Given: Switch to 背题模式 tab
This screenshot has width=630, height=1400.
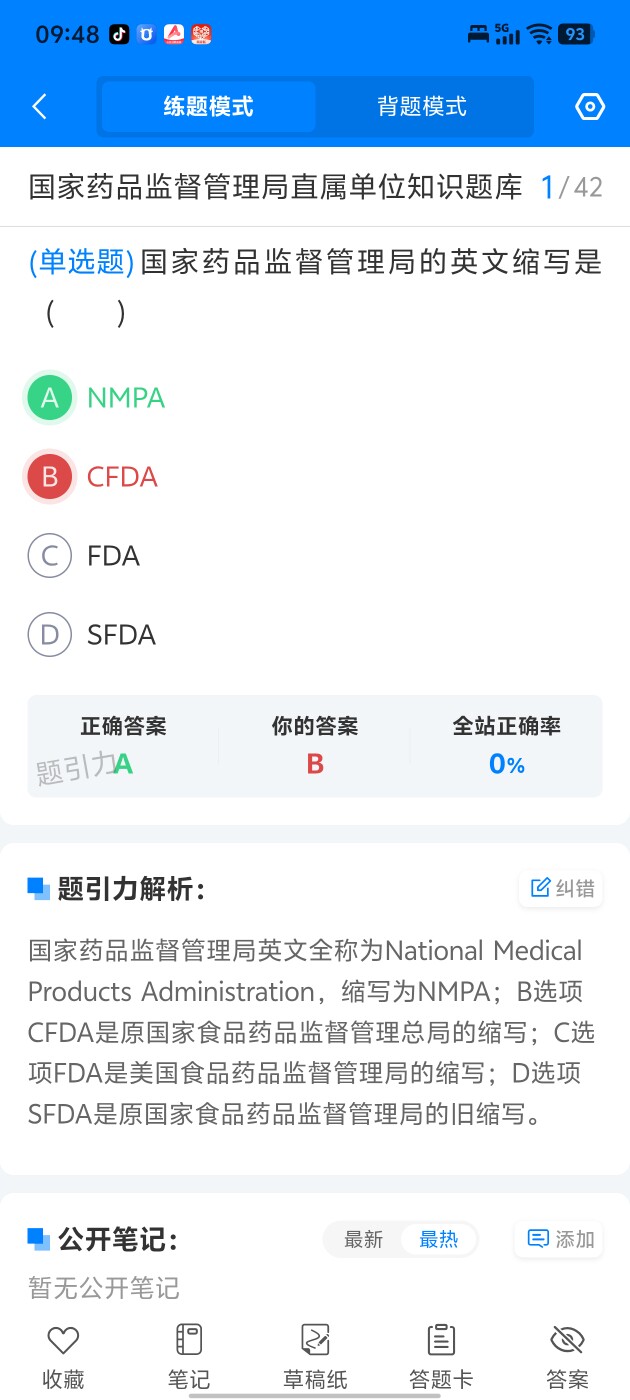Looking at the screenshot, I should tap(422, 107).
